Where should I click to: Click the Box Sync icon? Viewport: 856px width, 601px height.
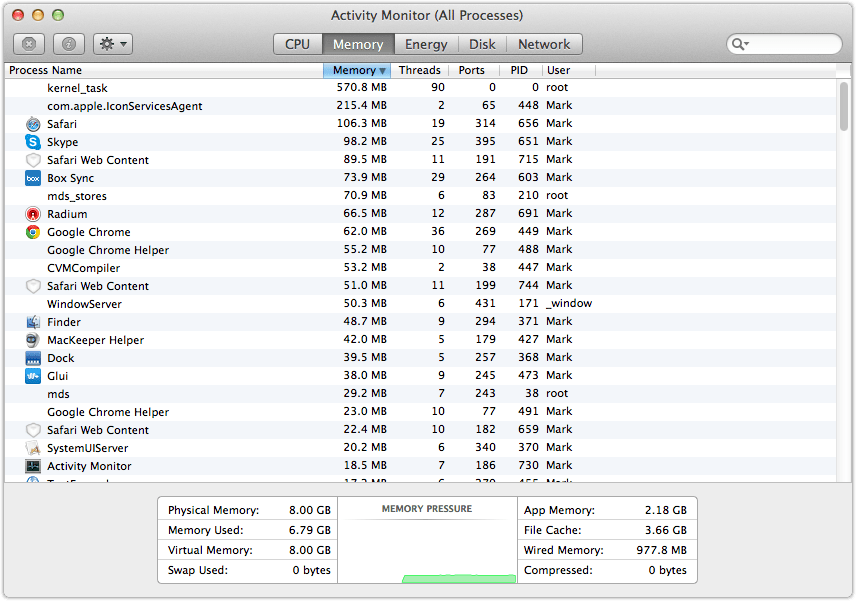pos(33,178)
